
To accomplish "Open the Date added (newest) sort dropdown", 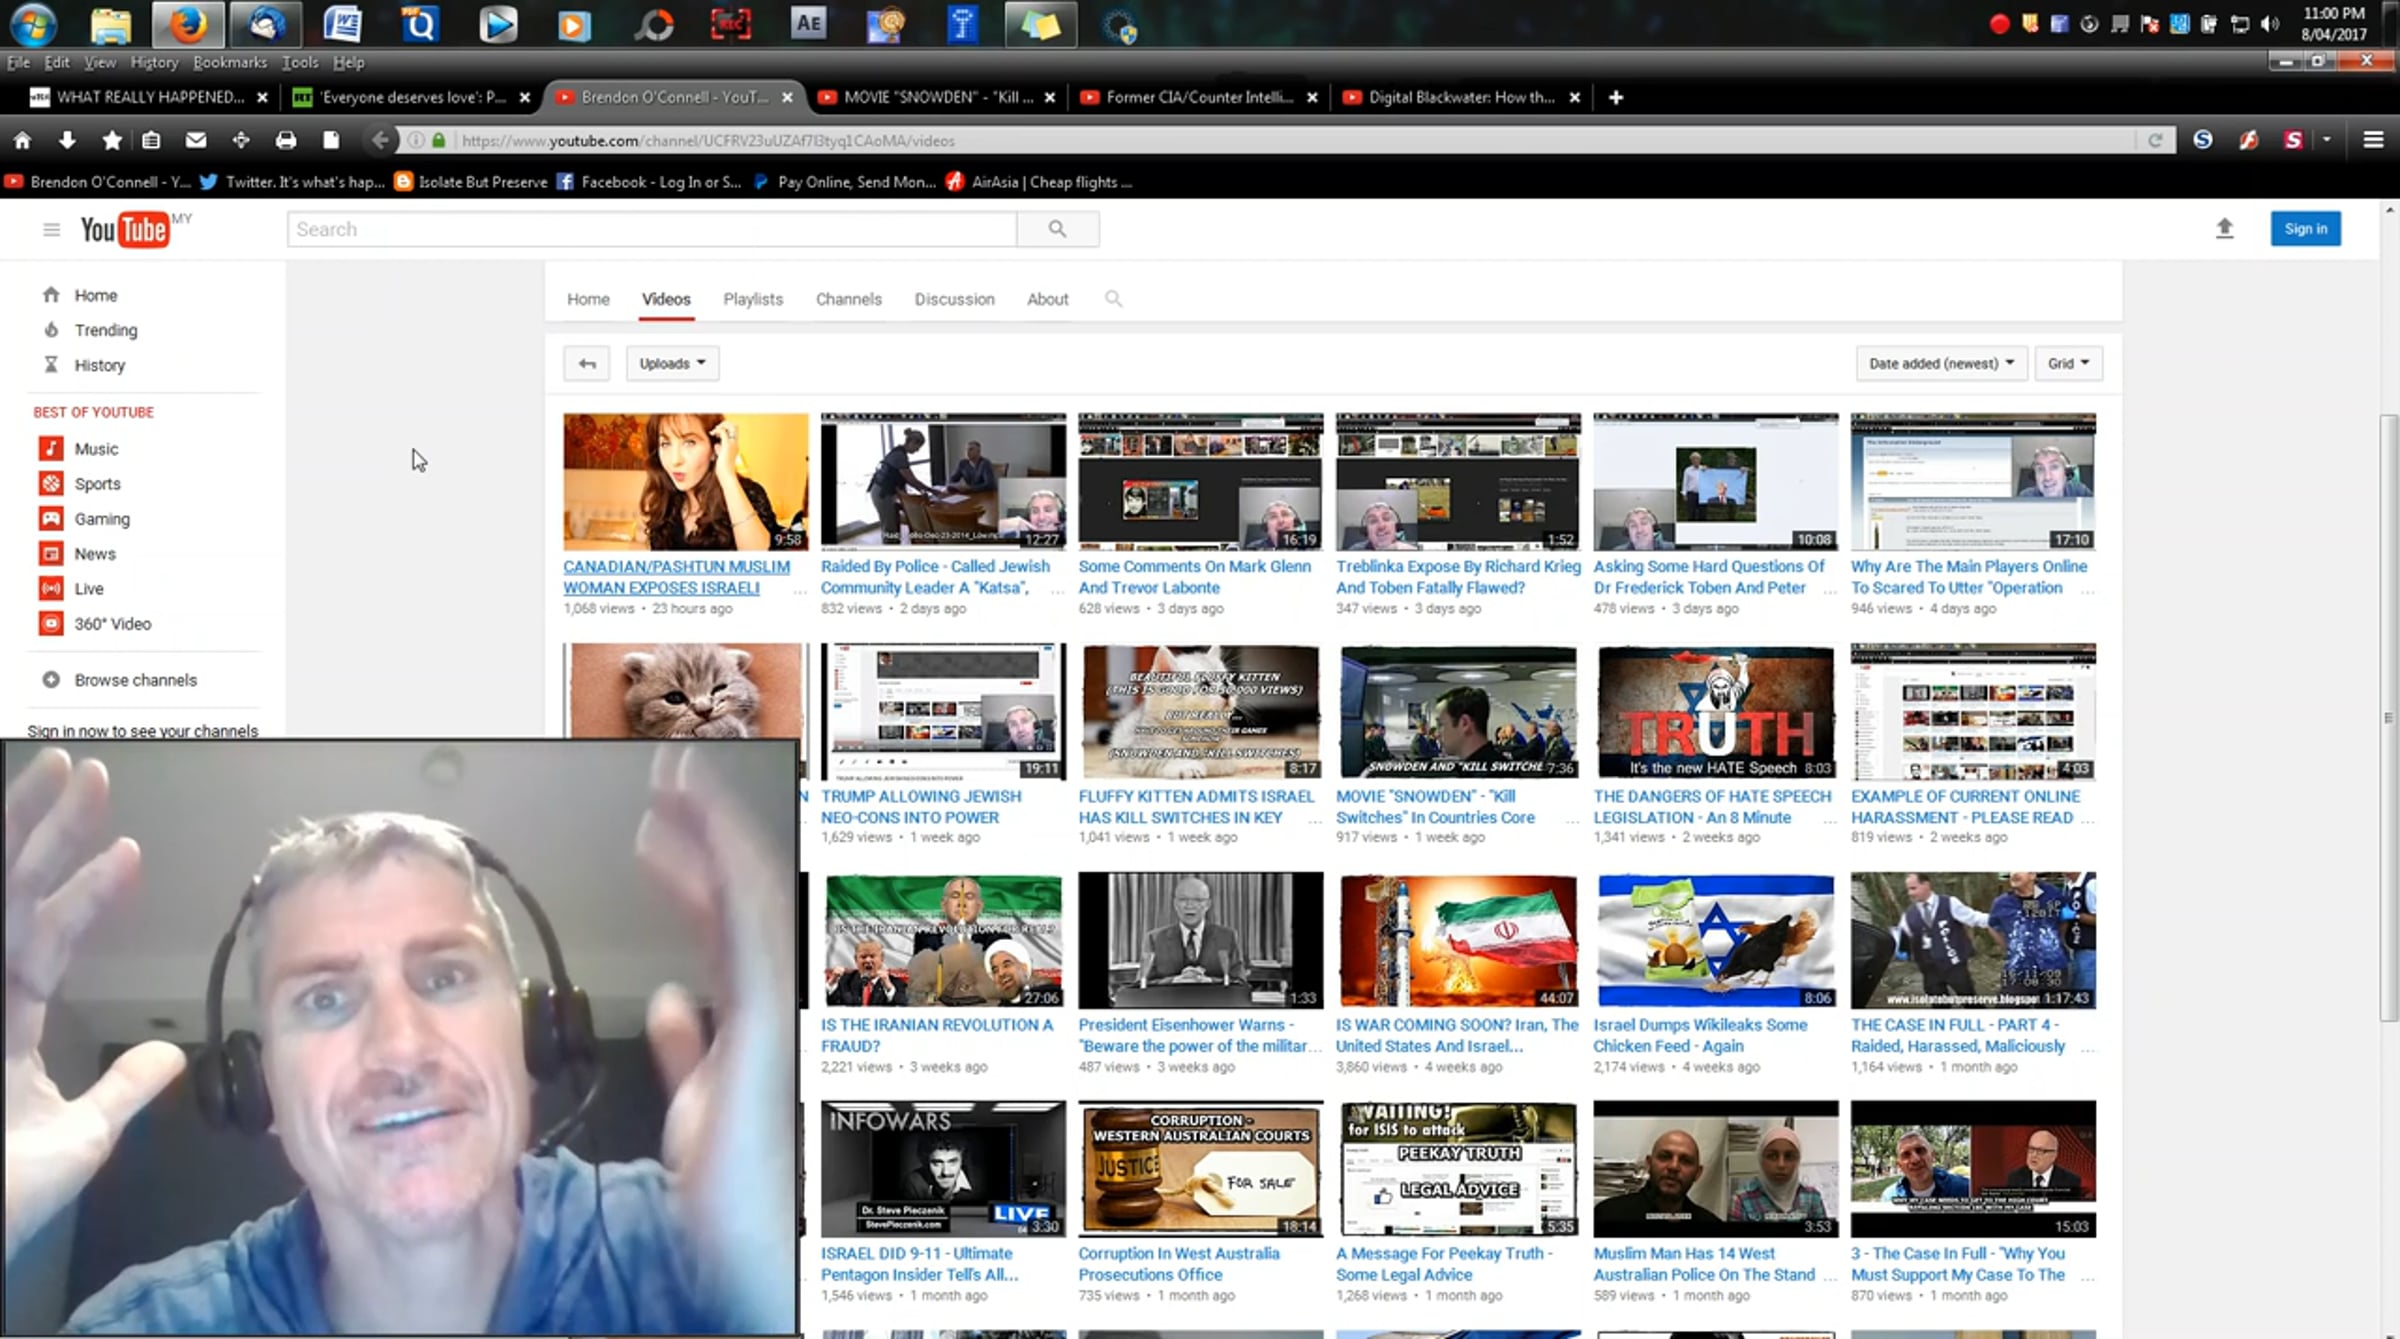I will coord(1940,363).
